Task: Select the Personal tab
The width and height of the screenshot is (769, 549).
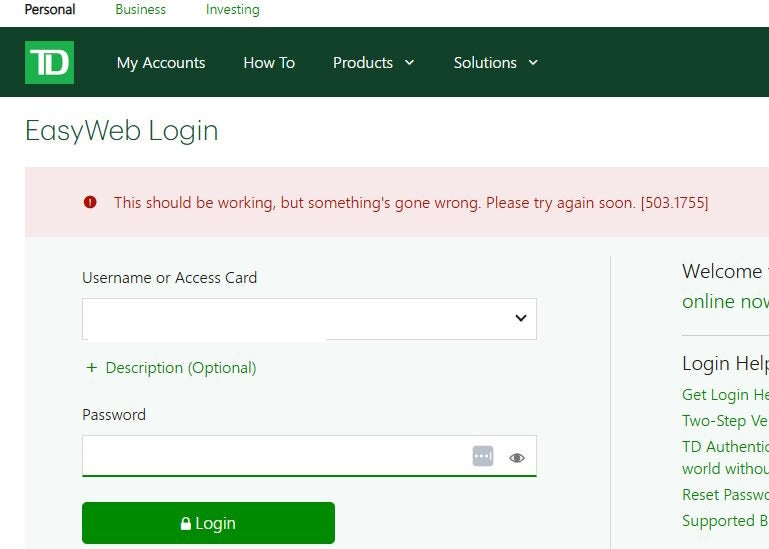Action: pos(50,10)
